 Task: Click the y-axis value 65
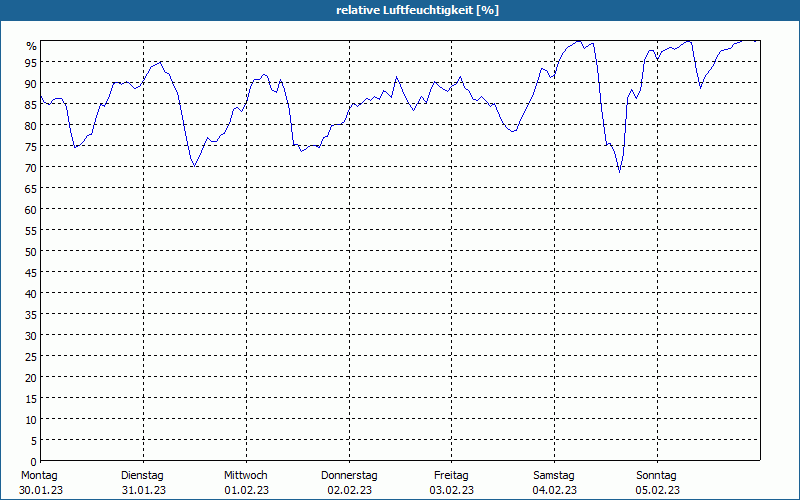tap(31, 188)
